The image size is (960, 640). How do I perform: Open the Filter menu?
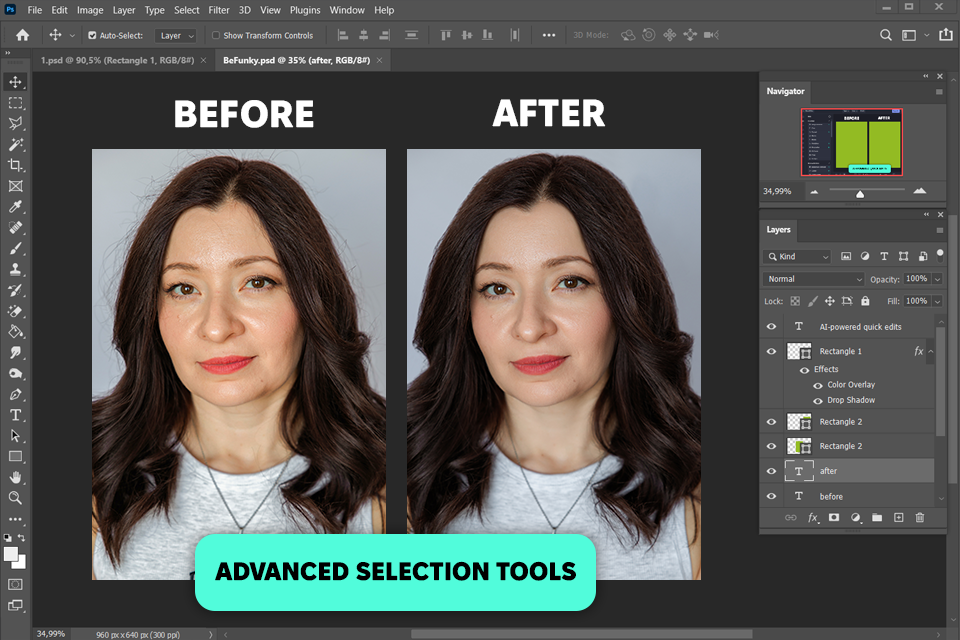pos(219,10)
